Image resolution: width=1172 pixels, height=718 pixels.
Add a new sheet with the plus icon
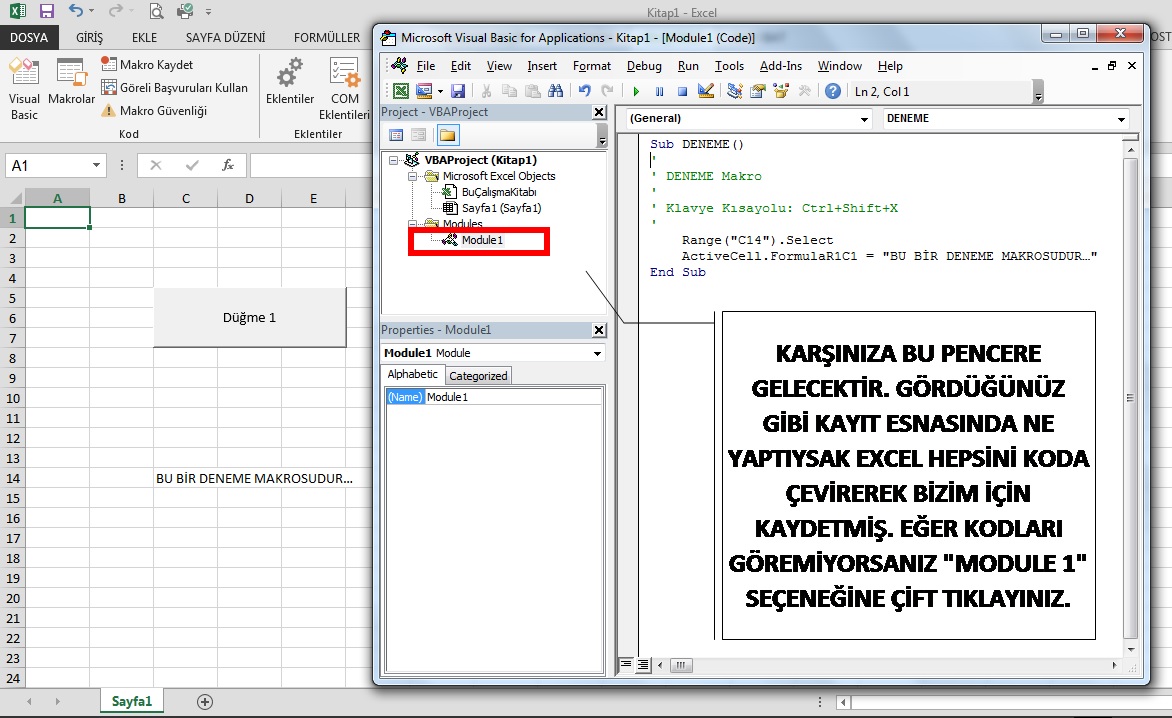click(x=205, y=702)
